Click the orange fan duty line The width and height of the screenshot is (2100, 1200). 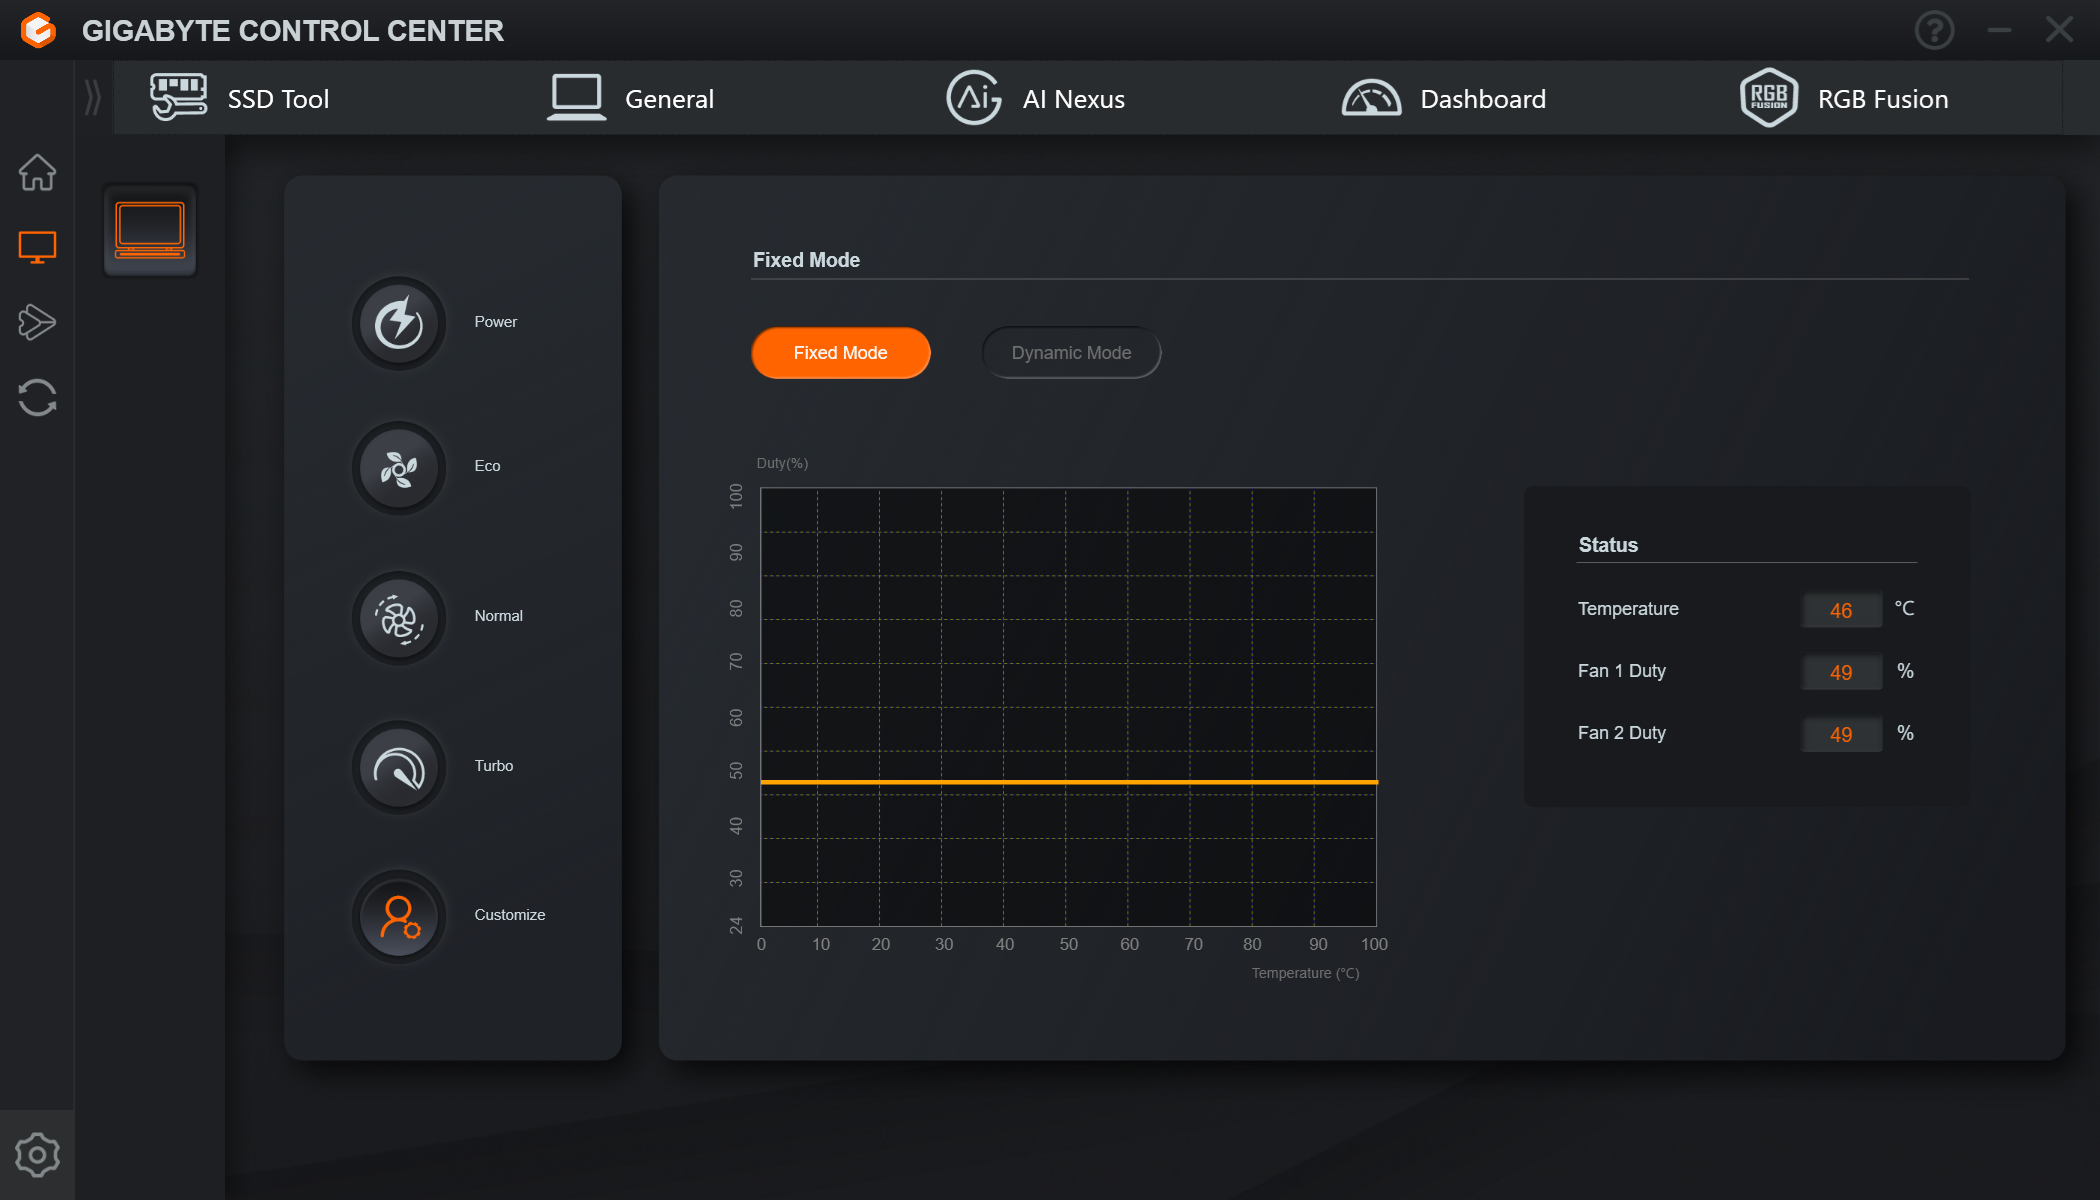click(x=1069, y=782)
